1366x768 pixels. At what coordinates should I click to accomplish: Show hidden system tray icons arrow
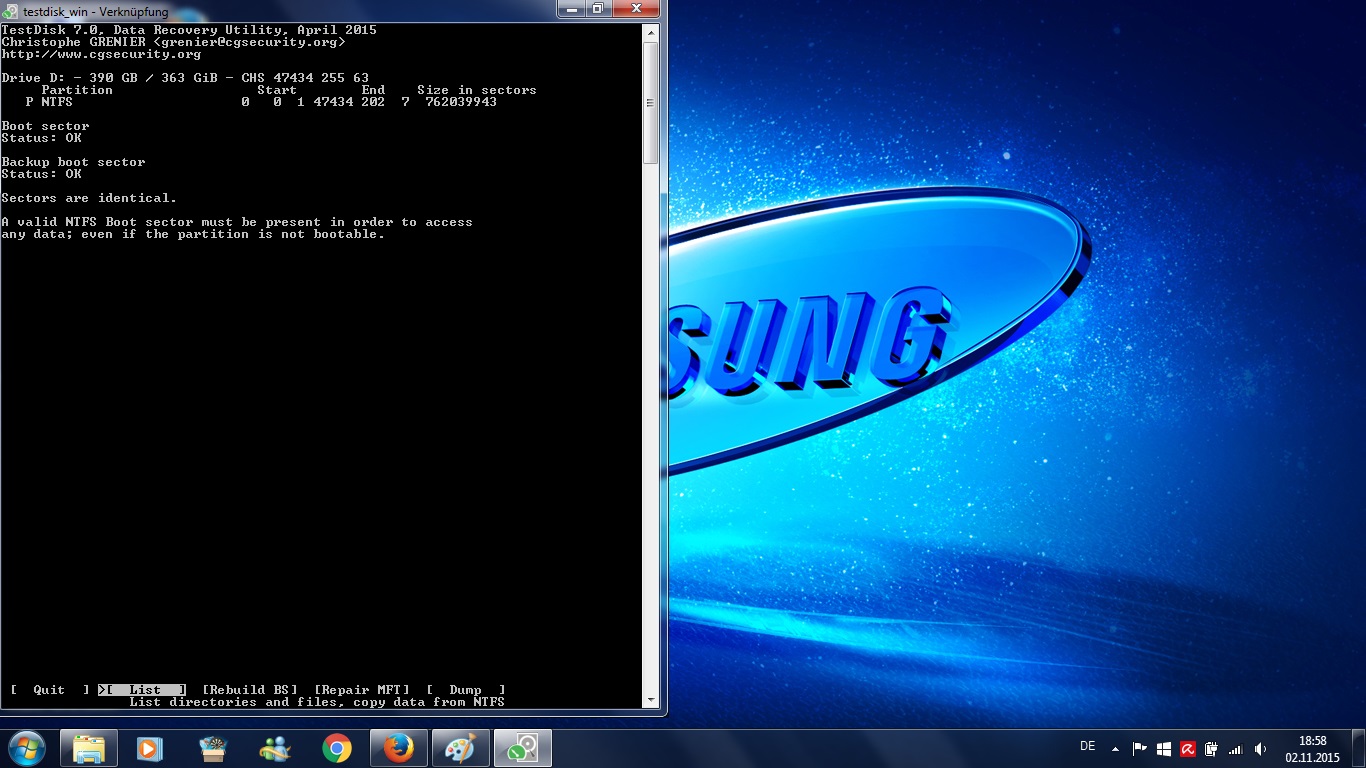1116,749
